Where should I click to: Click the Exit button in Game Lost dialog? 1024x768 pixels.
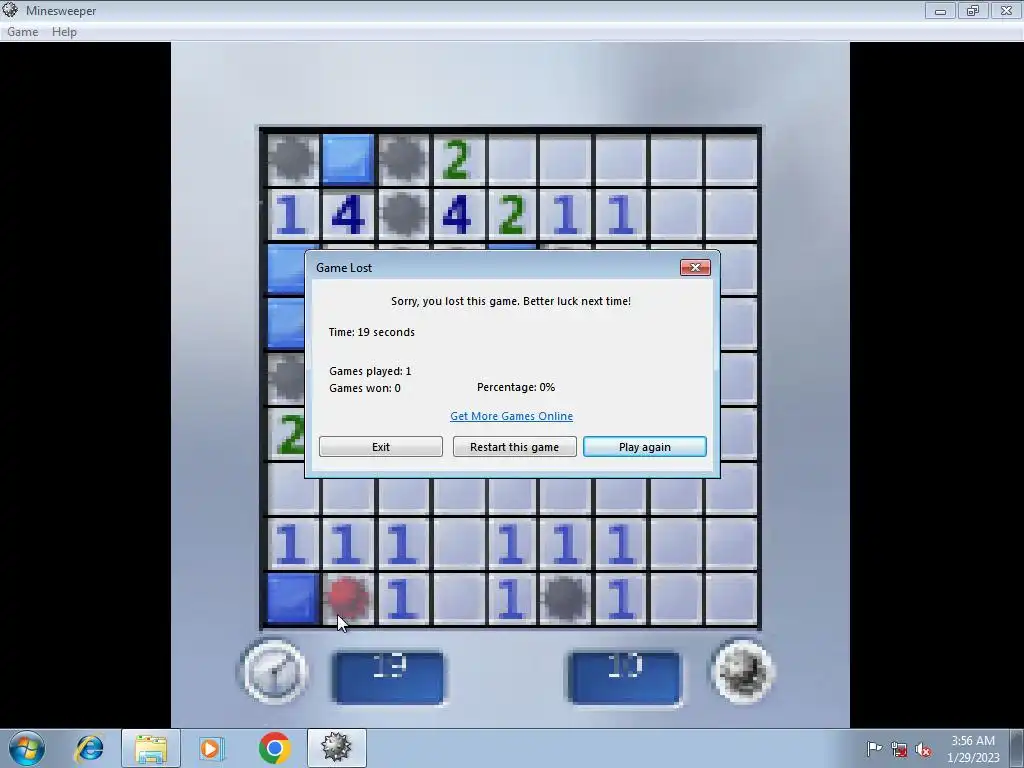click(x=381, y=447)
